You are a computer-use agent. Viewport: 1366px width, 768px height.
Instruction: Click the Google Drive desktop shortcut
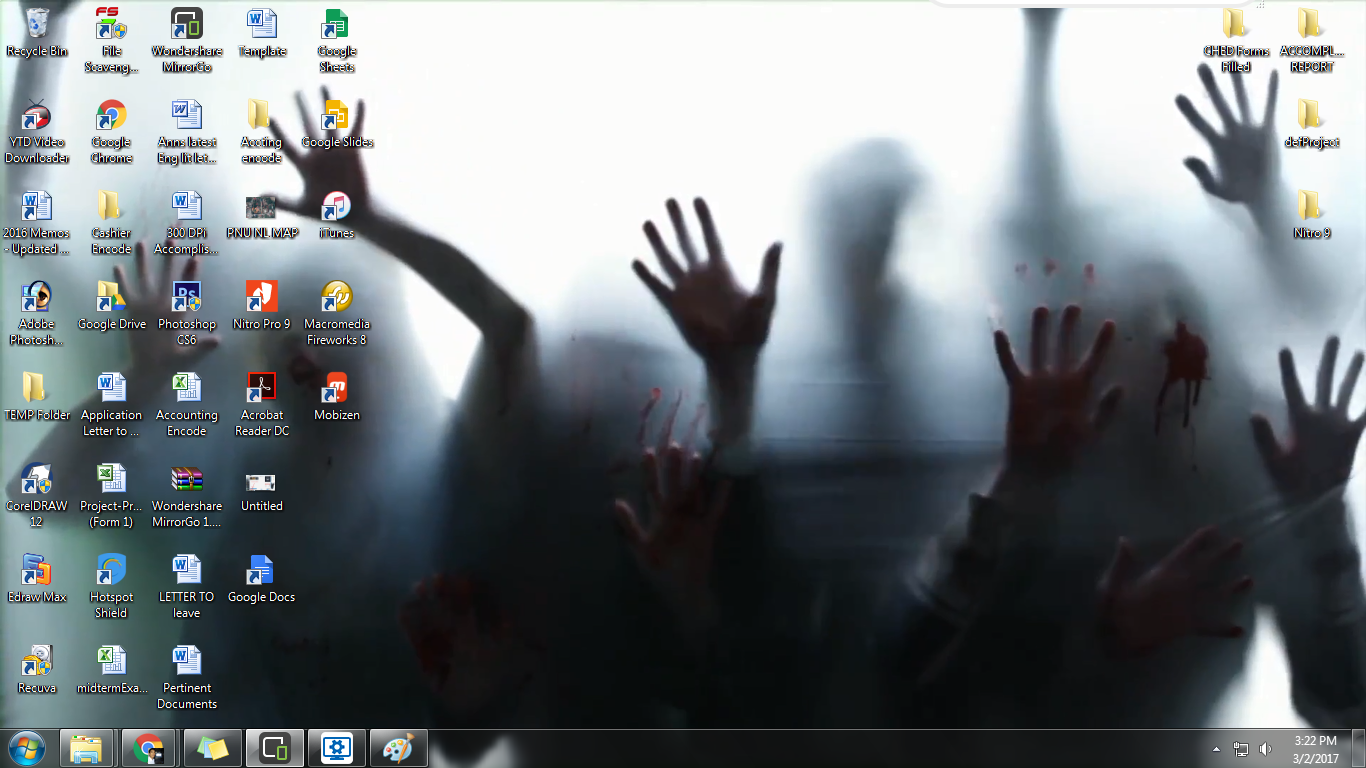[111, 298]
